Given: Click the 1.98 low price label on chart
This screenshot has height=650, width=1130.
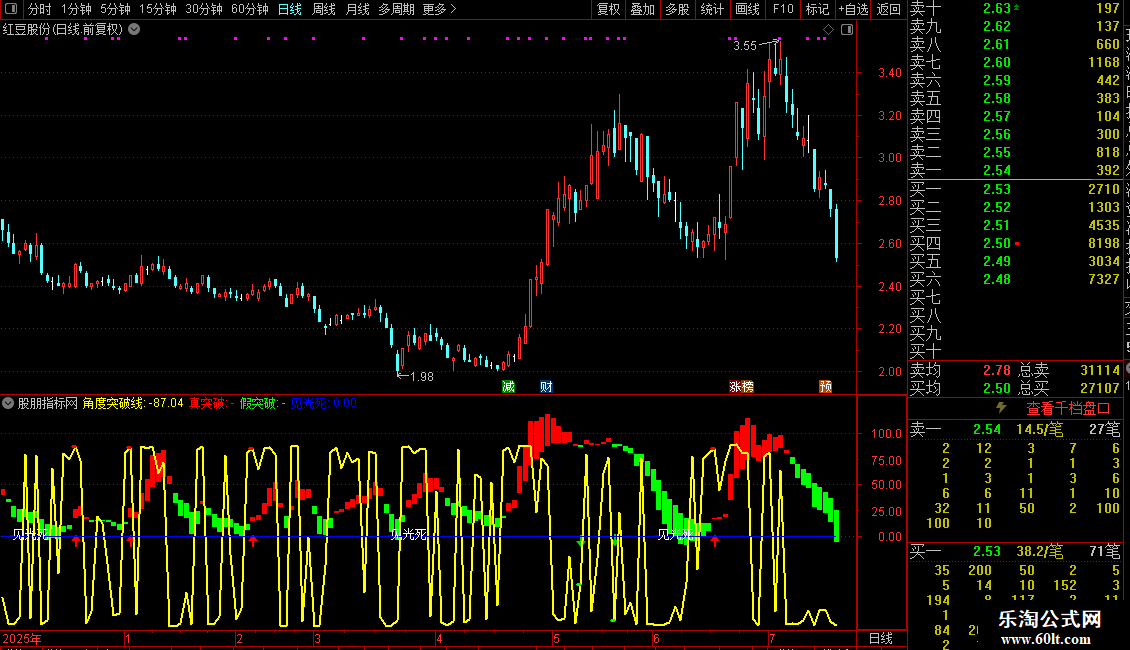Looking at the screenshot, I should tap(422, 376).
